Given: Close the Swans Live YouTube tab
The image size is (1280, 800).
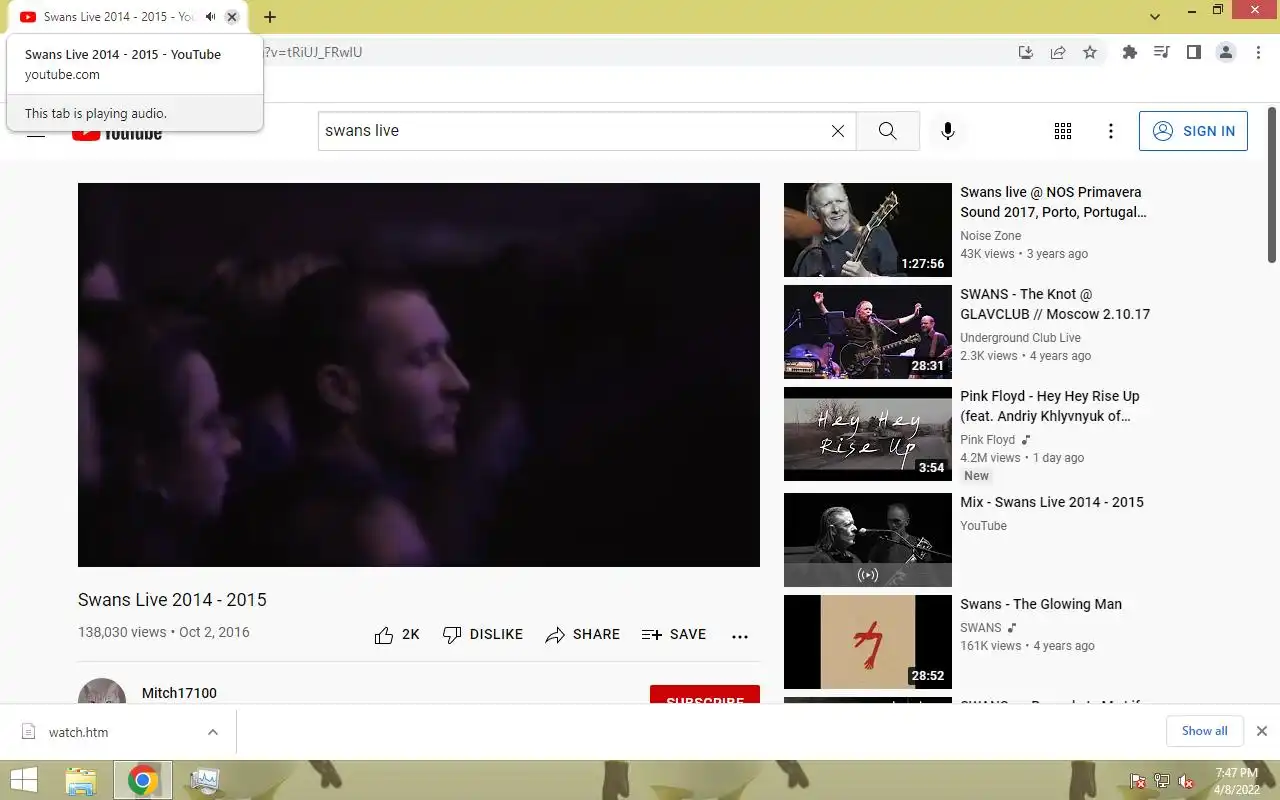Looking at the screenshot, I should click(x=232, y=17).
